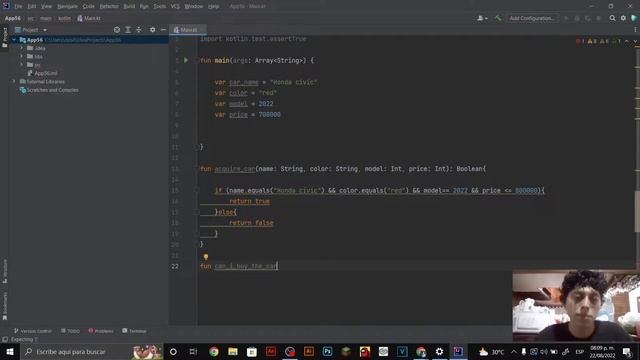Collapse the App56 root project node

click(14, 40)
